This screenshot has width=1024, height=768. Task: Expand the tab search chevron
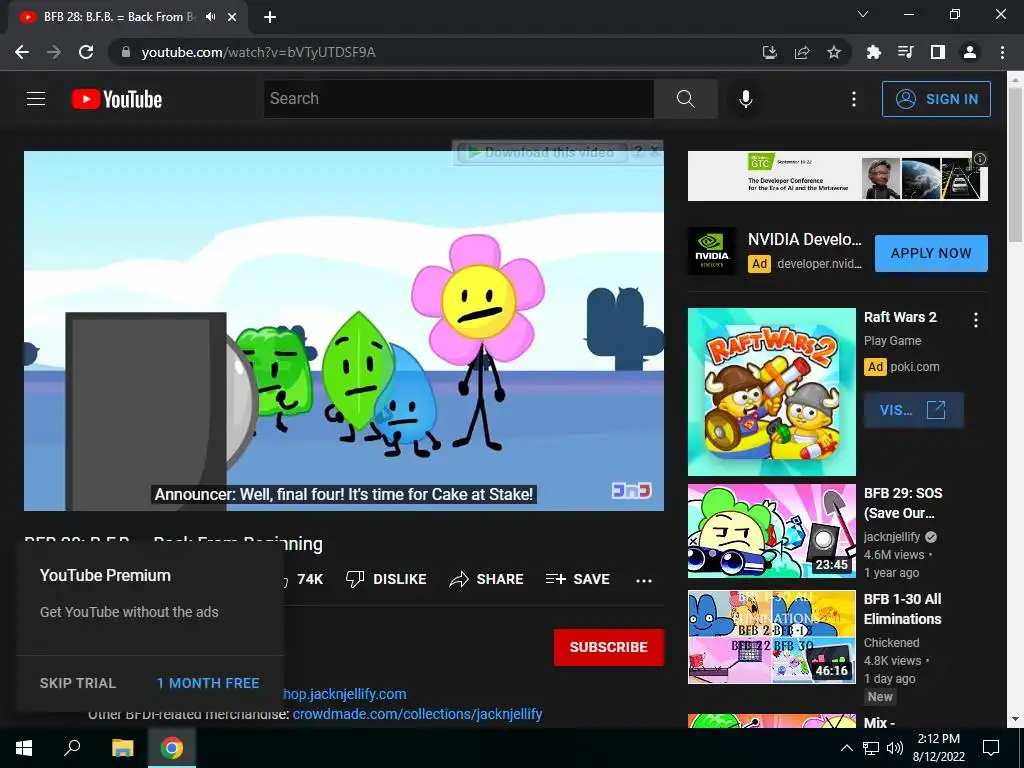pyautogui.click(x=863, y=14)
